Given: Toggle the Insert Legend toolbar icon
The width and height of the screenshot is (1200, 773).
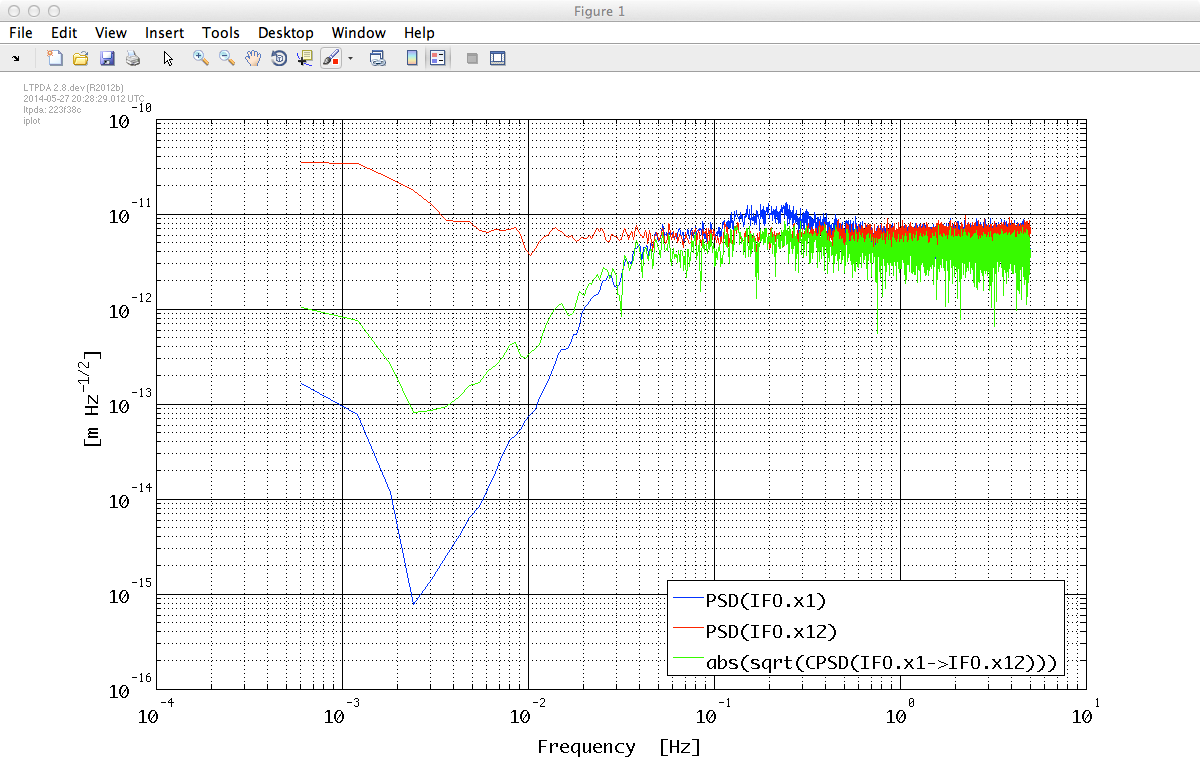Looking at the screenshot, I should point(437,58).
